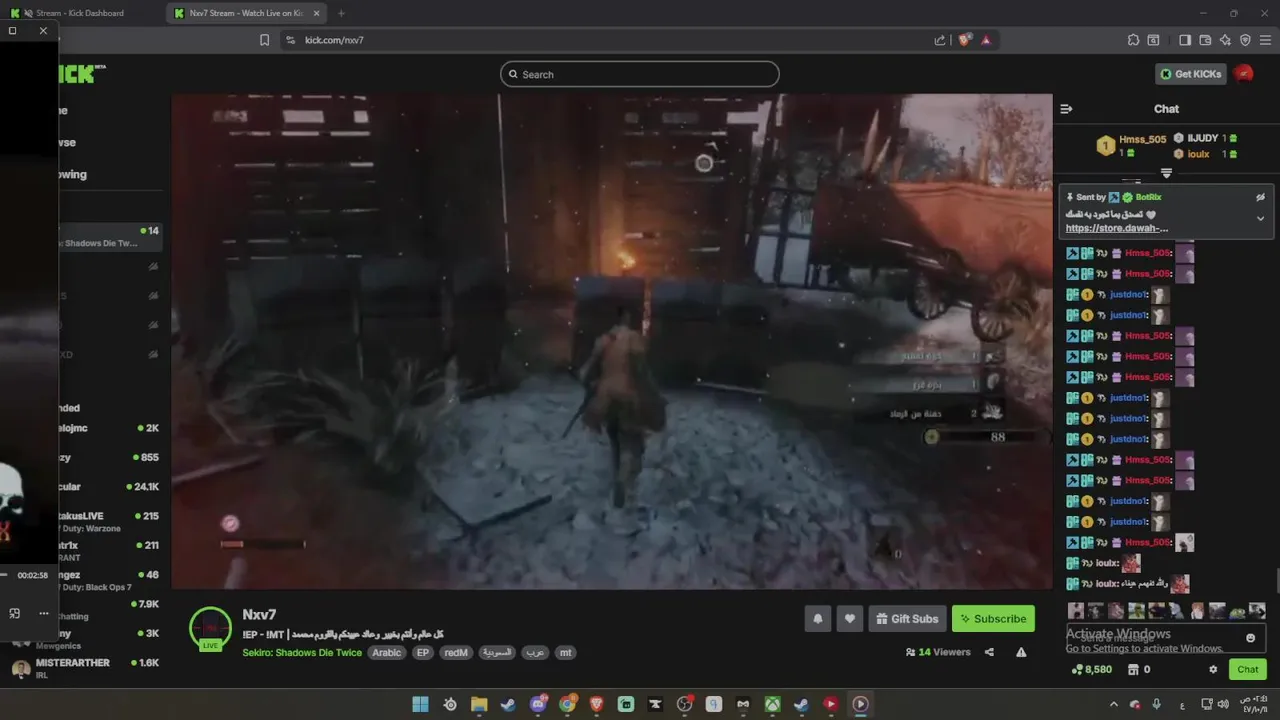Select the Nxv7 Stream browser tab
Screen dimensions: 1280x720
pyautogui.click(x=247, y=13)
